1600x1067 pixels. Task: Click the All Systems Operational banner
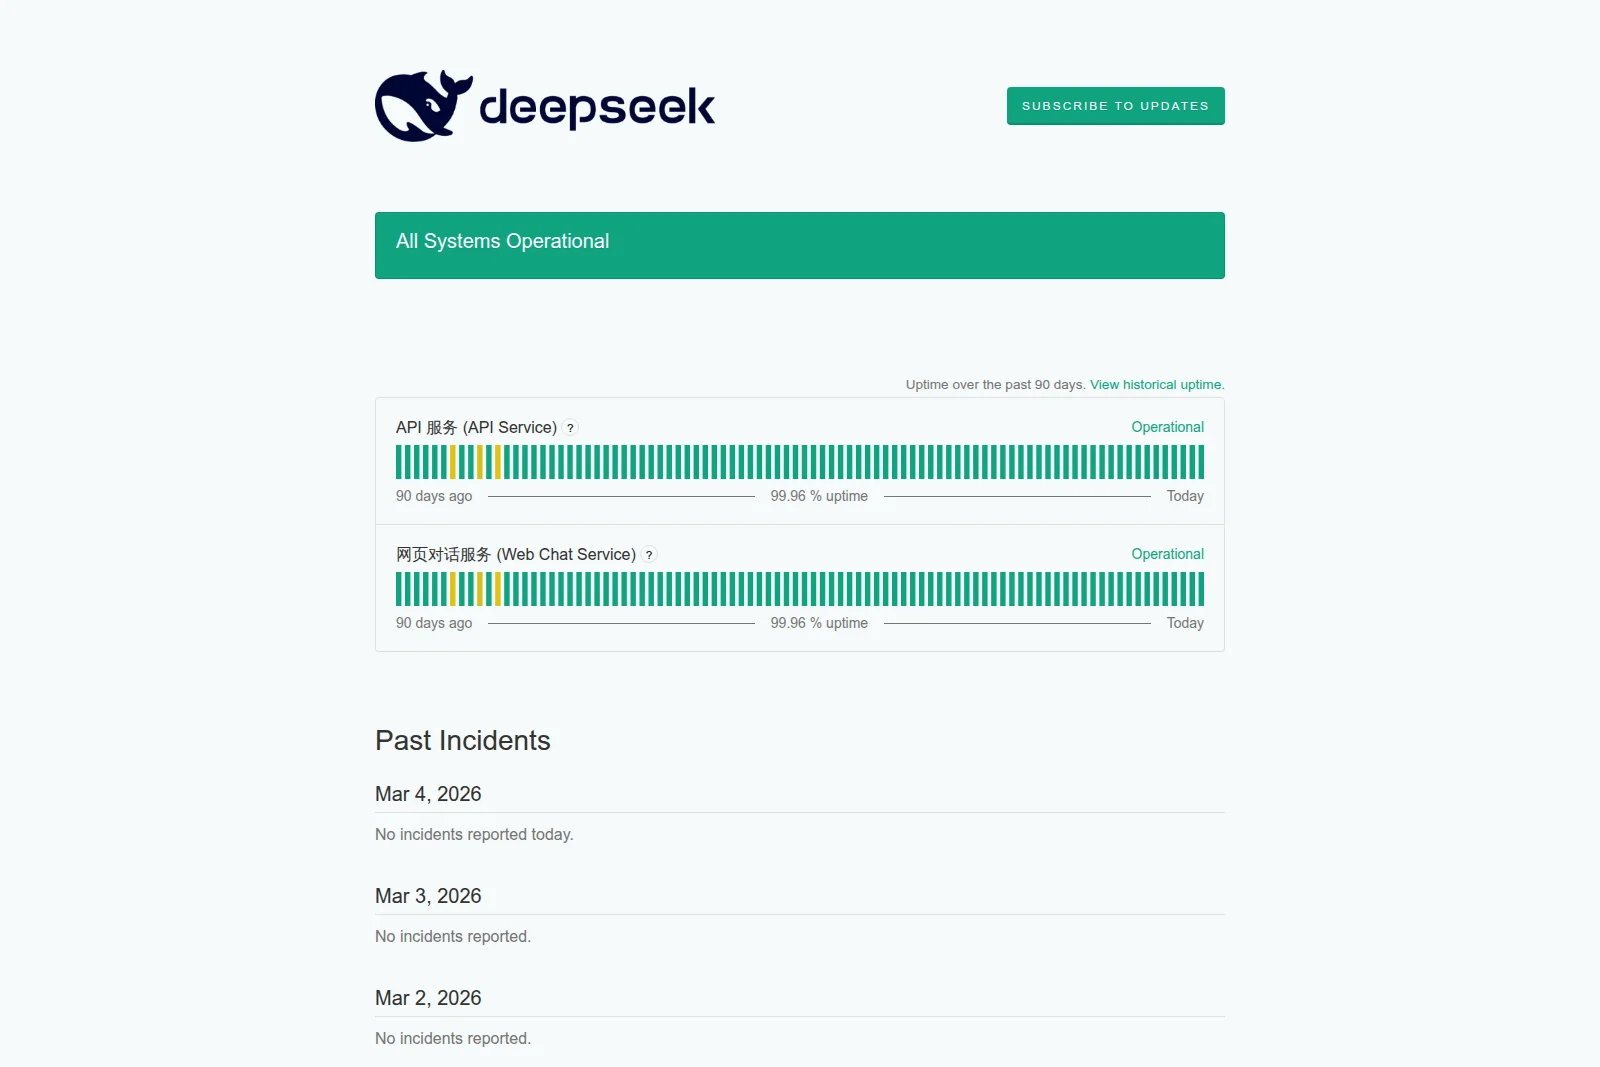[x=799, y=245]
